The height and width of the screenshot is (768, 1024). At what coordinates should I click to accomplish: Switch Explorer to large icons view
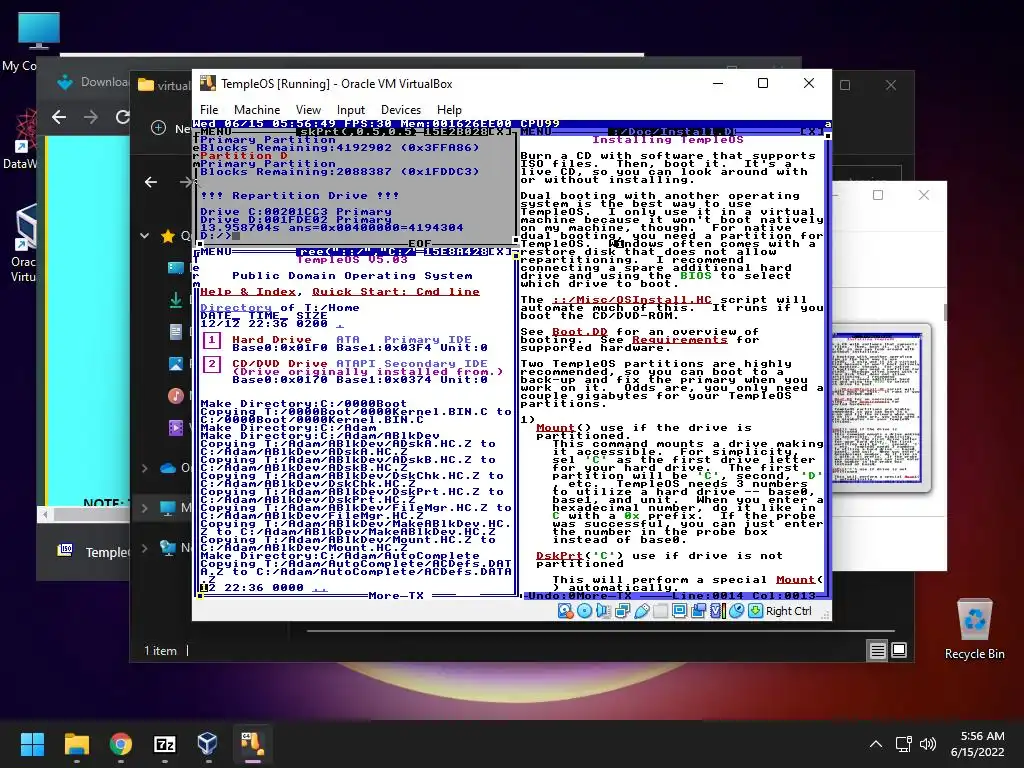899,650
